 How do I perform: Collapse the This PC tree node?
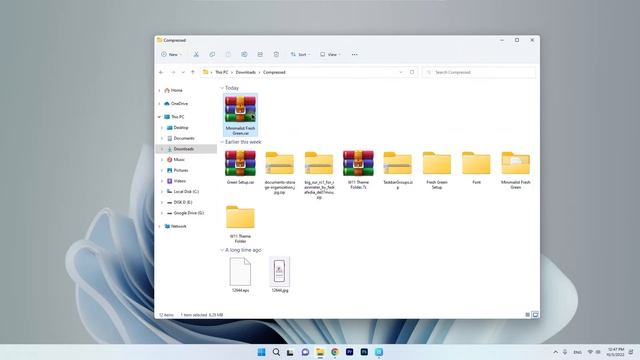[159, 117]
